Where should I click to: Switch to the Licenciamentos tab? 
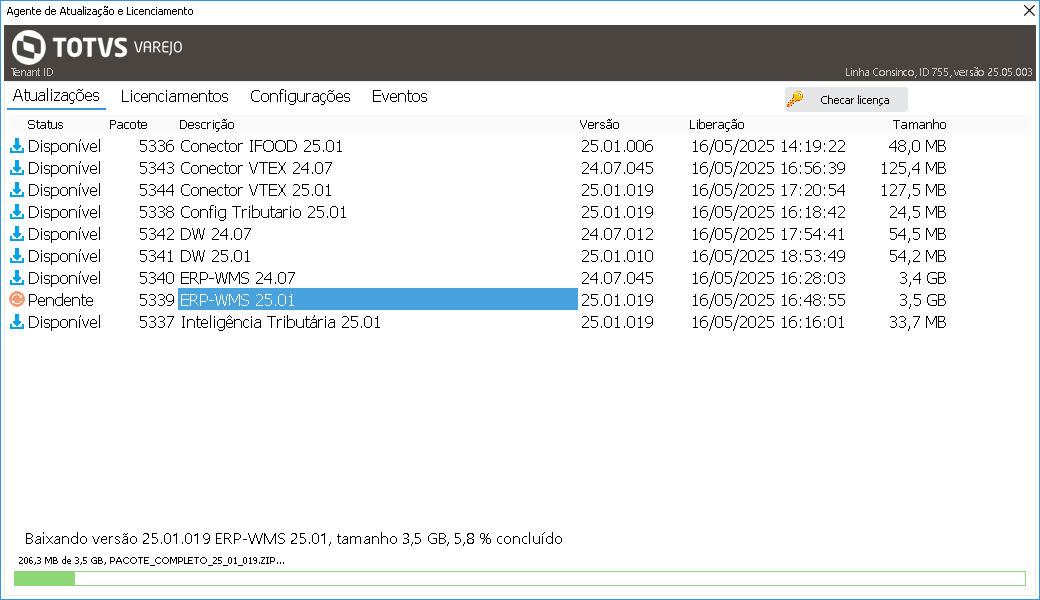pyautogui.click(x=174, y=97)
